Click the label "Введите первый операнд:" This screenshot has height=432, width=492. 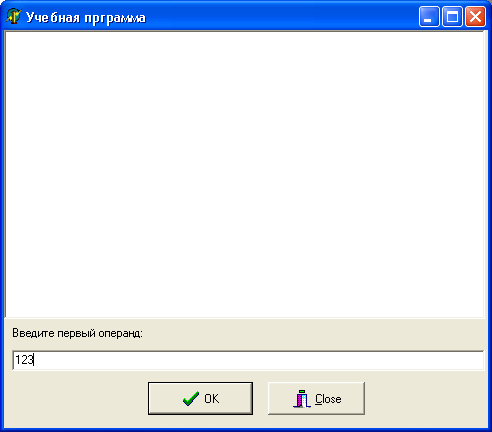(x=77, y=333)
